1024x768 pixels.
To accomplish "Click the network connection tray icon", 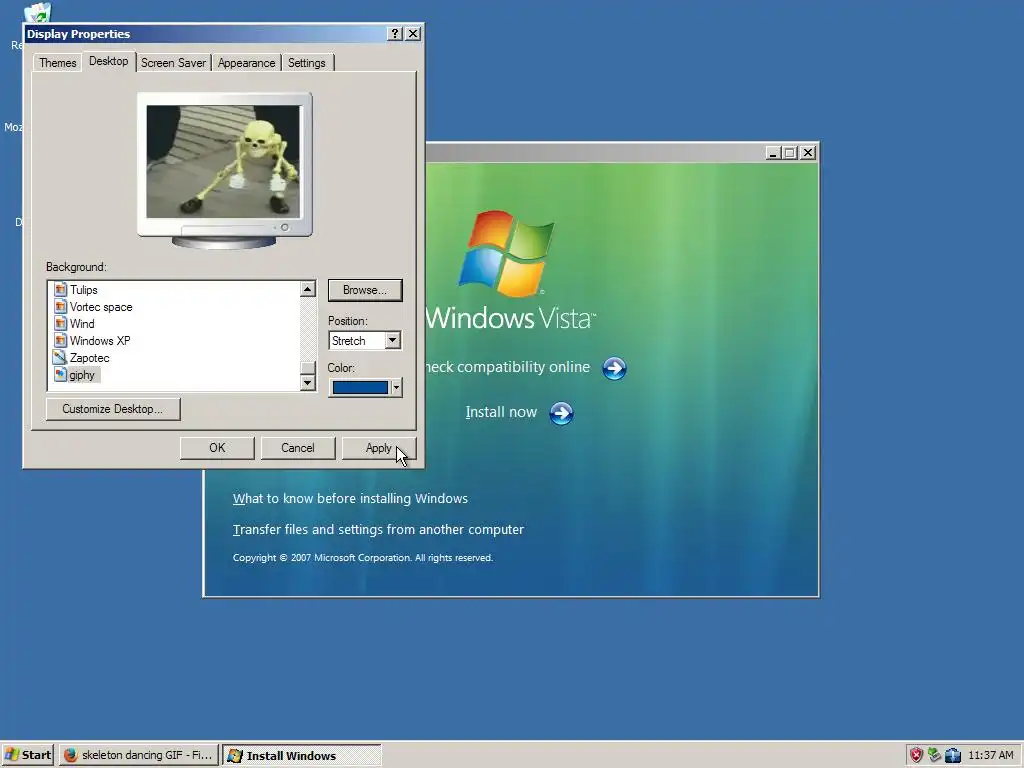I will click(x=953, y=755).
